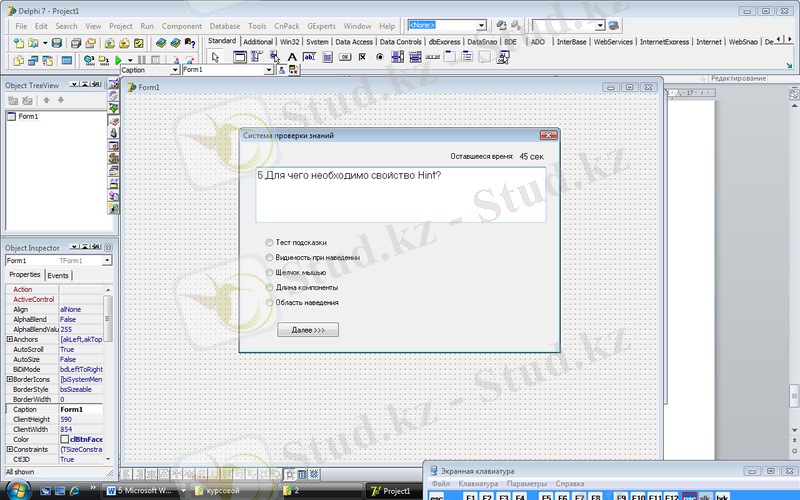Open dropdown arrow beside the Run button

coord(130,60)
